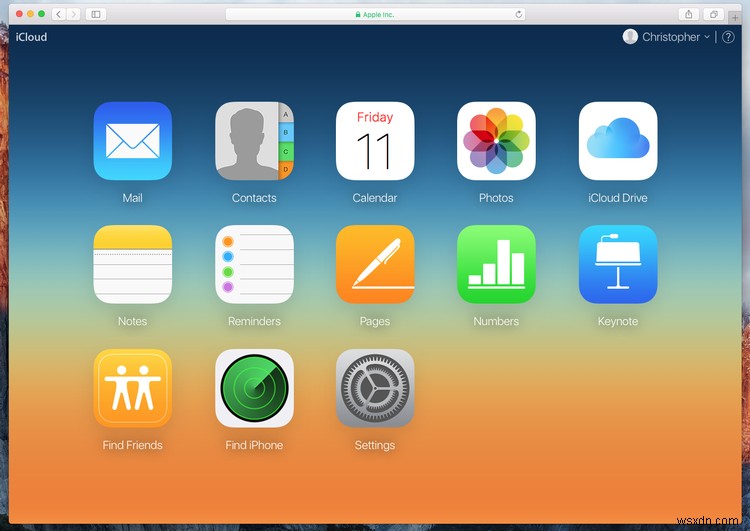
Task: Launch the Reminders app icon
Action: click(254, 264)
